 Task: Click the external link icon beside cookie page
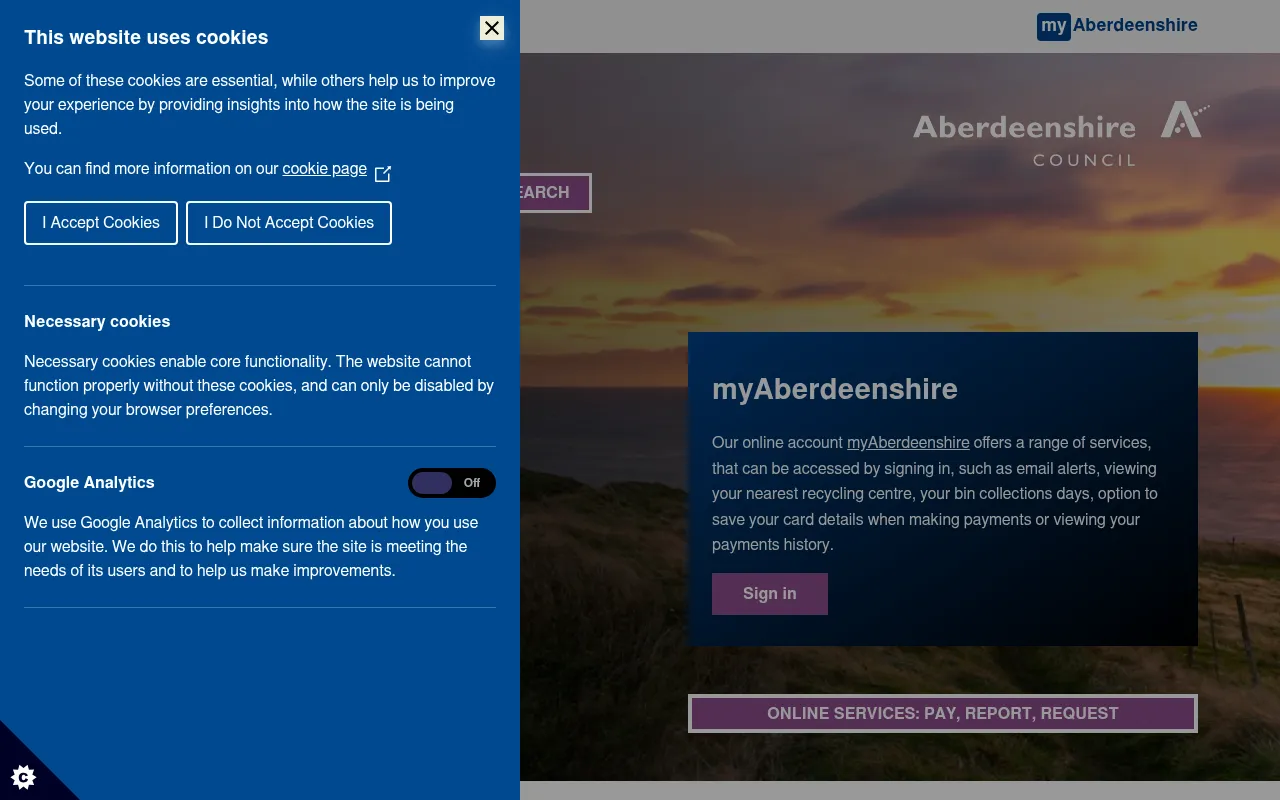pyautogui.click(x=383, y=174)
